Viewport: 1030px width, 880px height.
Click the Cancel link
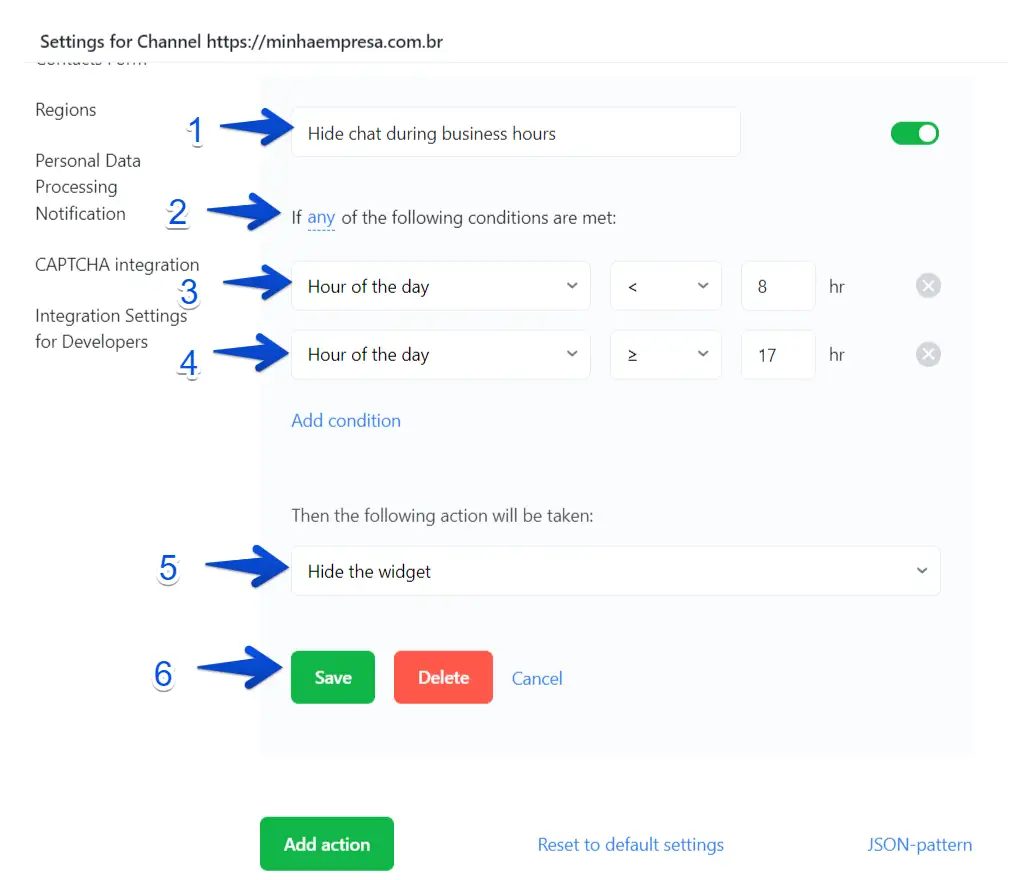[x=537, y=679]
